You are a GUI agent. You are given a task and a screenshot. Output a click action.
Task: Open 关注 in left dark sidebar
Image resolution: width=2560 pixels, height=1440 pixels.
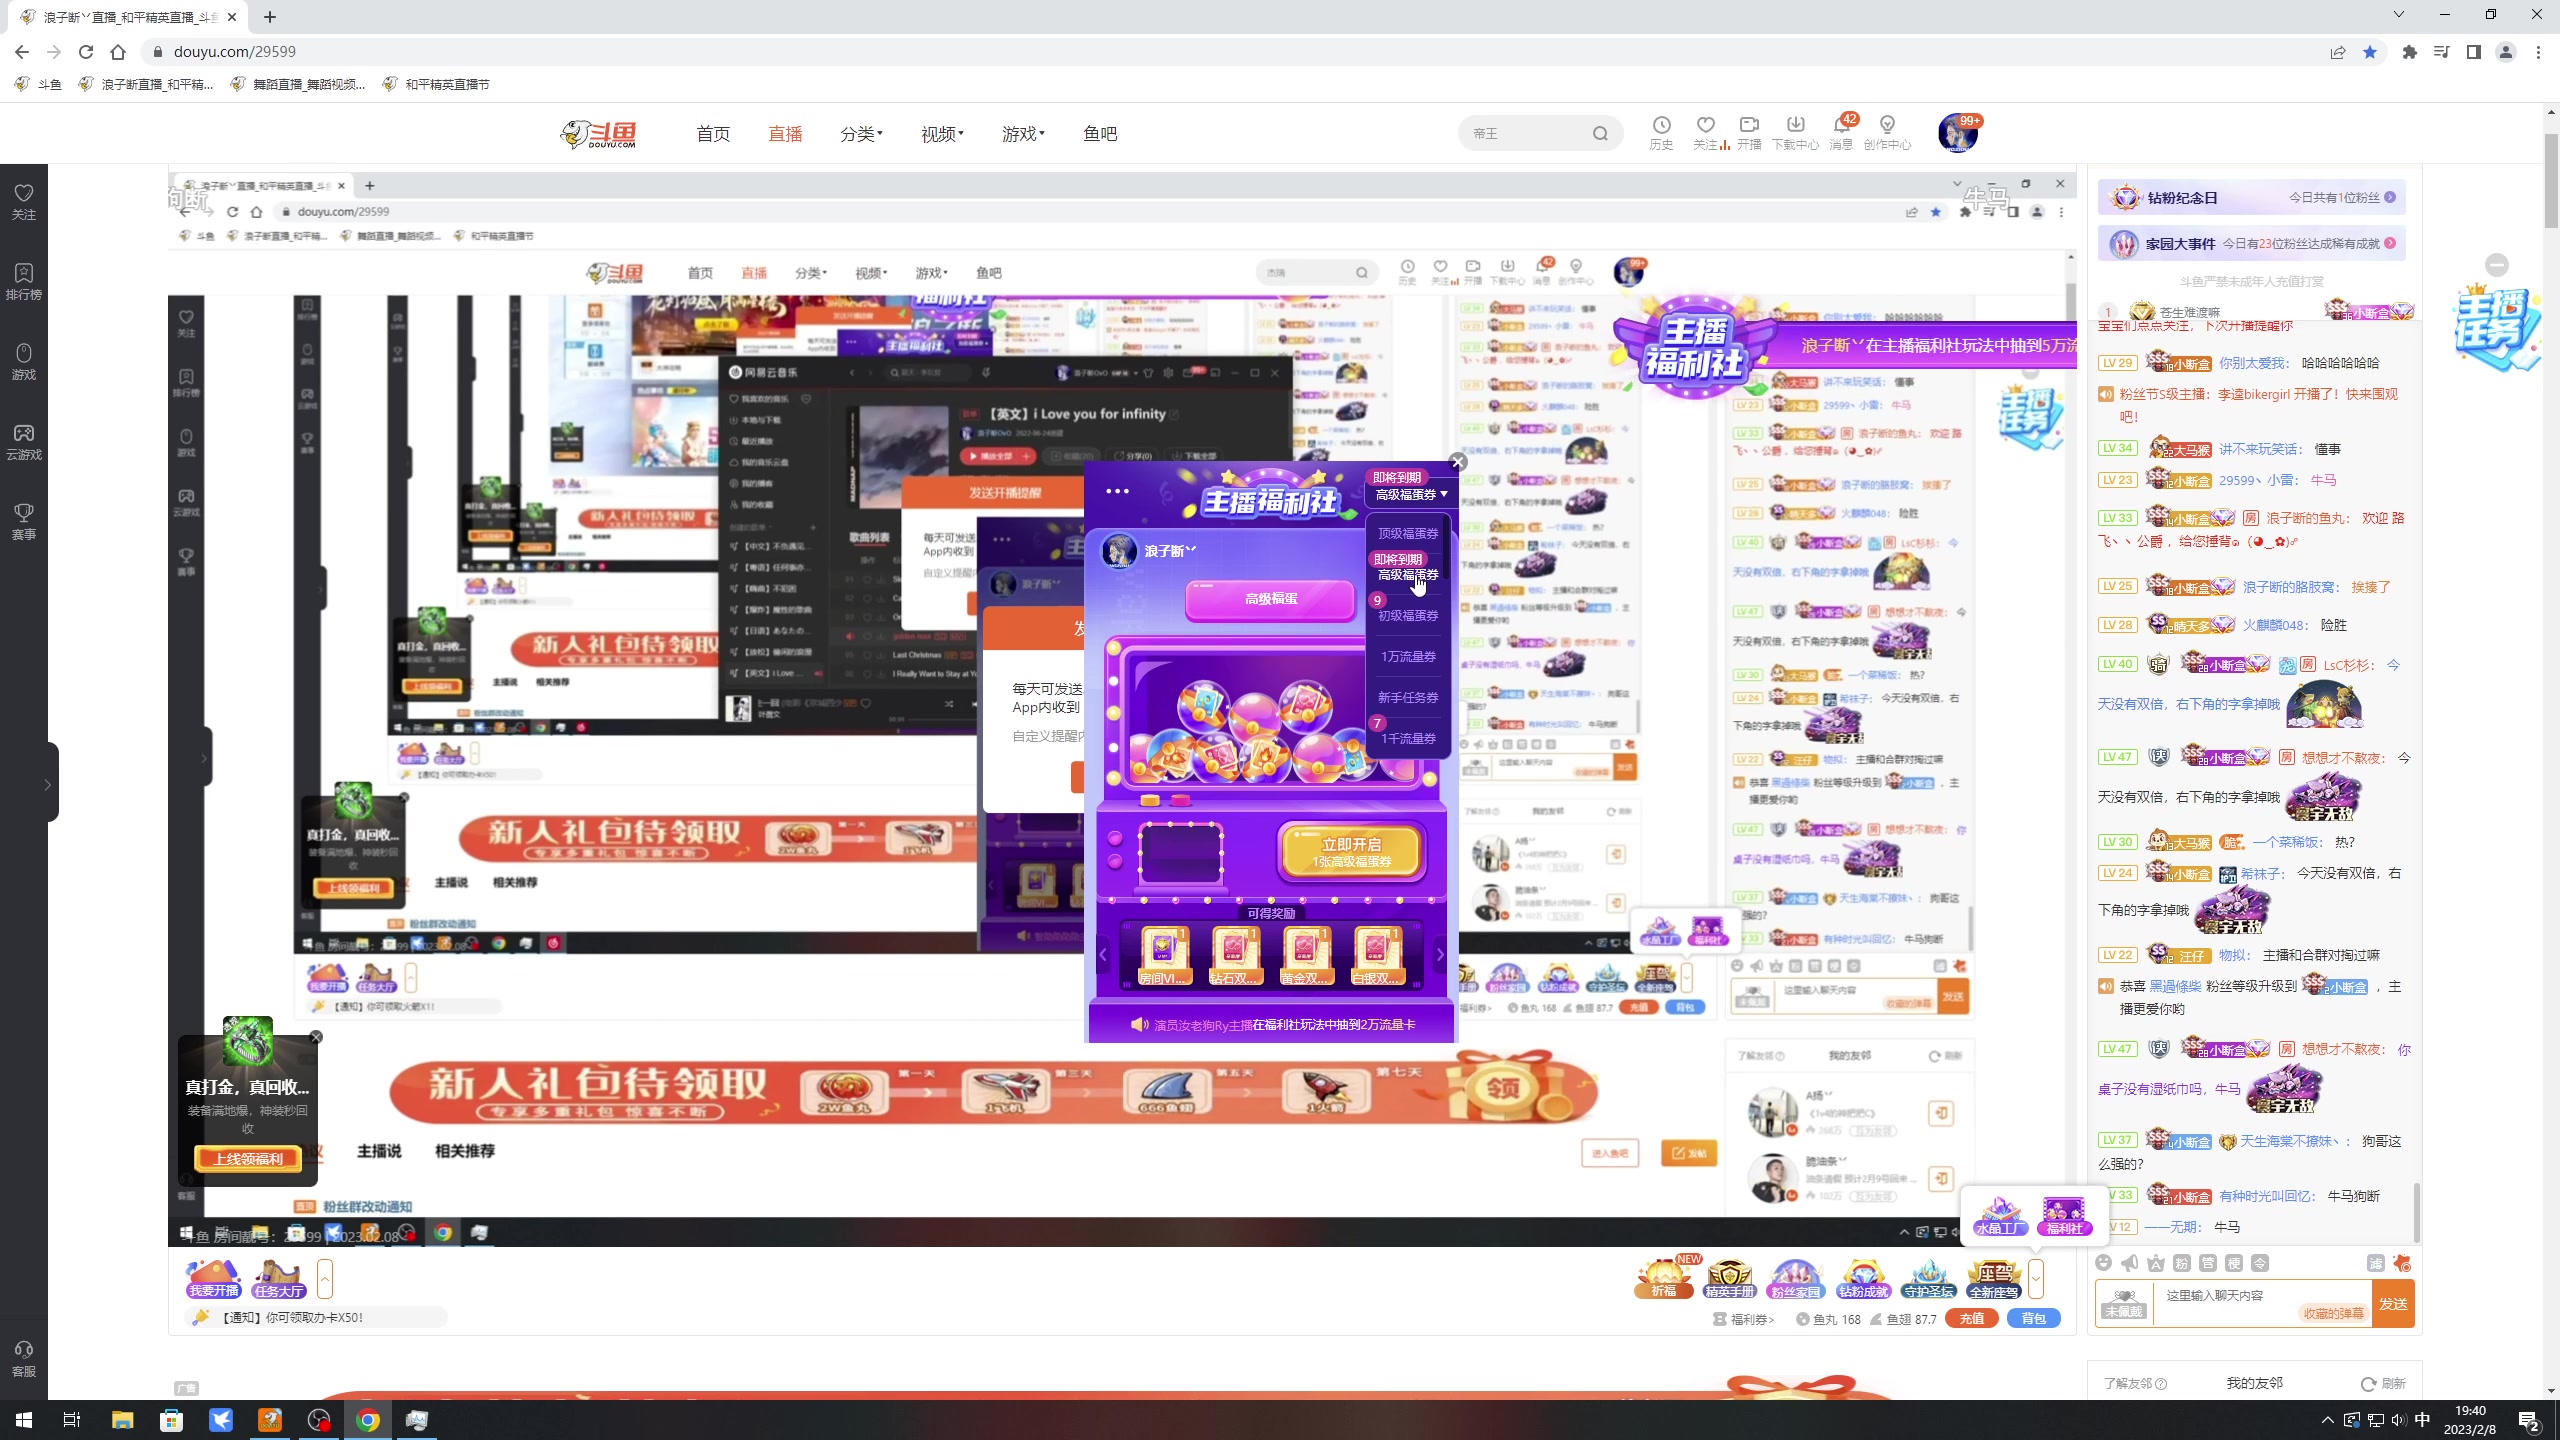tap(24, 201)
